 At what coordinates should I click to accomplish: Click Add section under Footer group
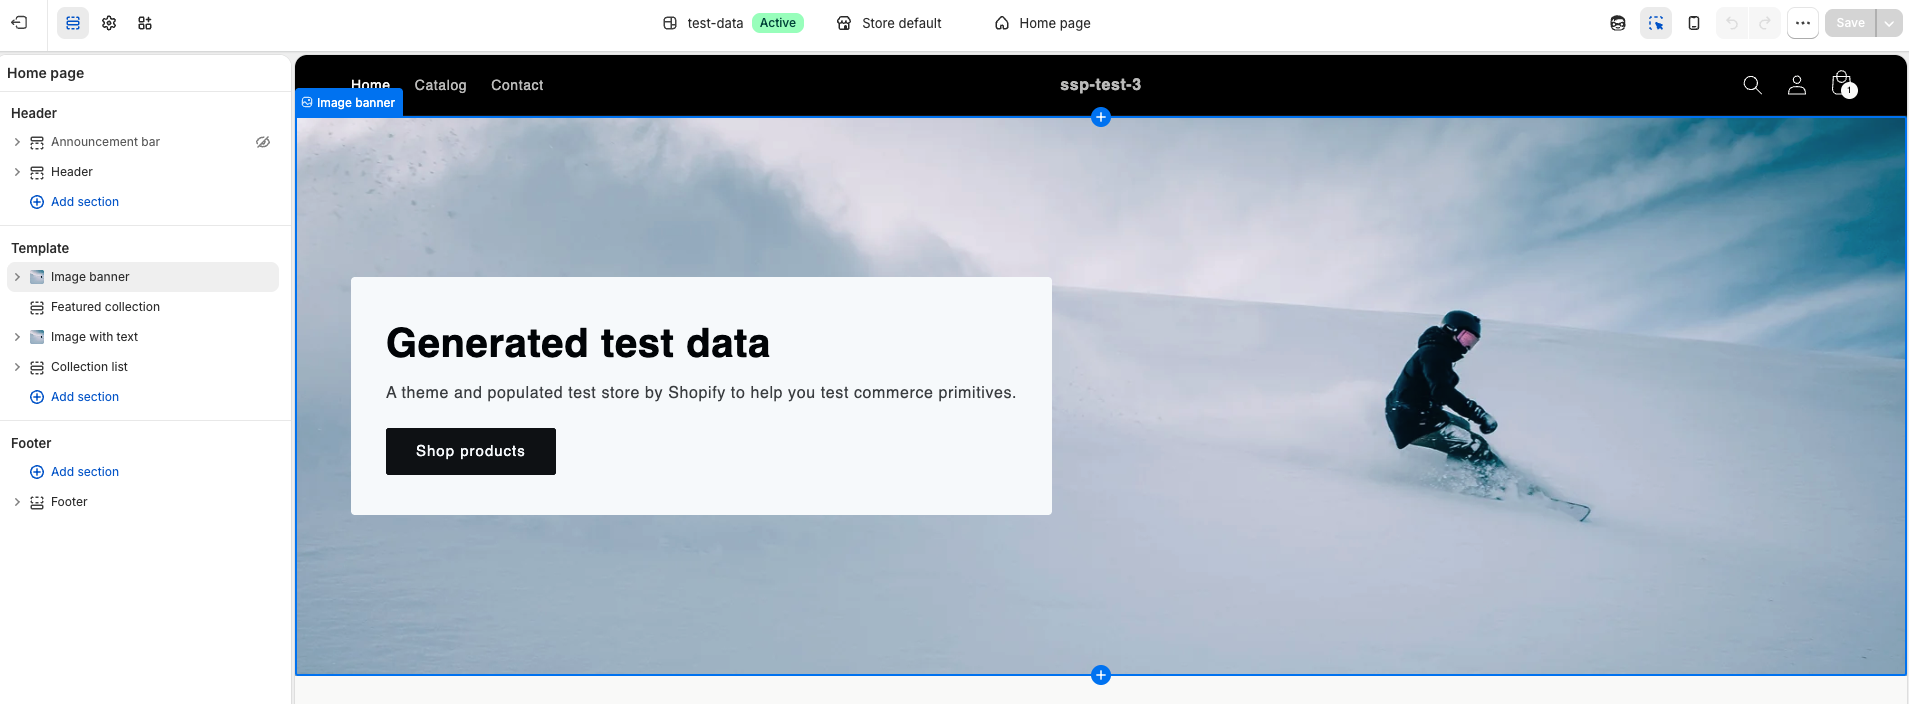coord(75,472)
